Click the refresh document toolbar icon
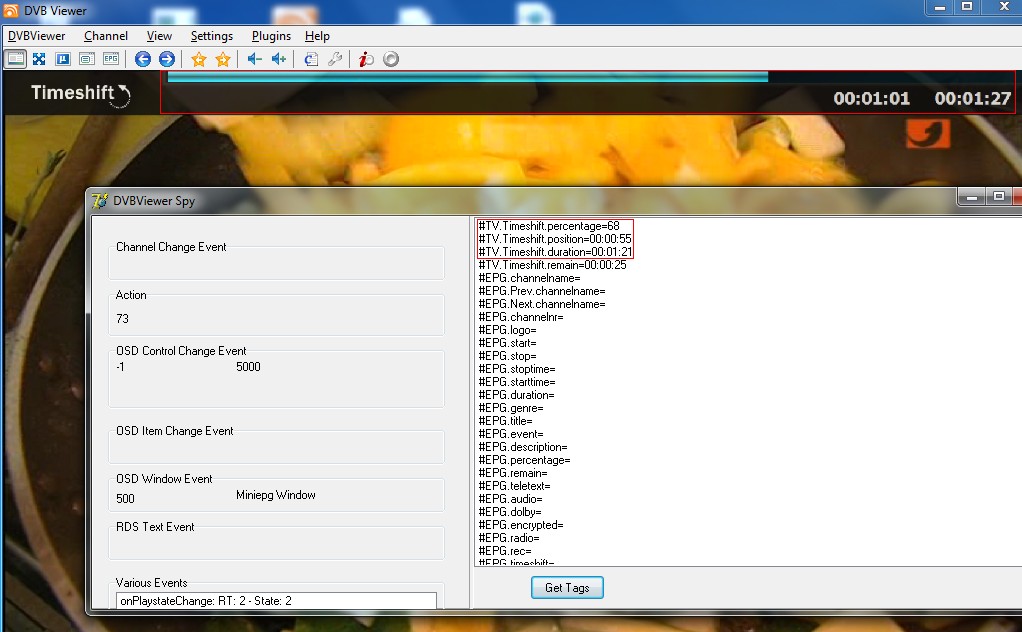The width and height of the screenshot is (1022, 632). pos(311,59)
